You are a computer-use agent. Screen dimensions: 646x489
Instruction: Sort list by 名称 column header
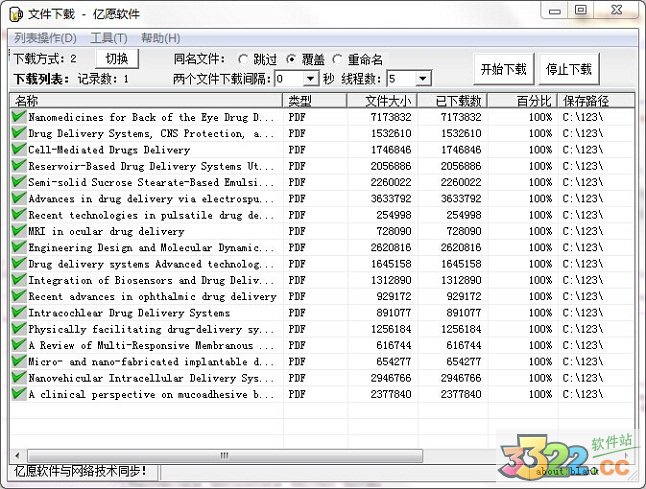pyautogui.click(x=146, y=101)
